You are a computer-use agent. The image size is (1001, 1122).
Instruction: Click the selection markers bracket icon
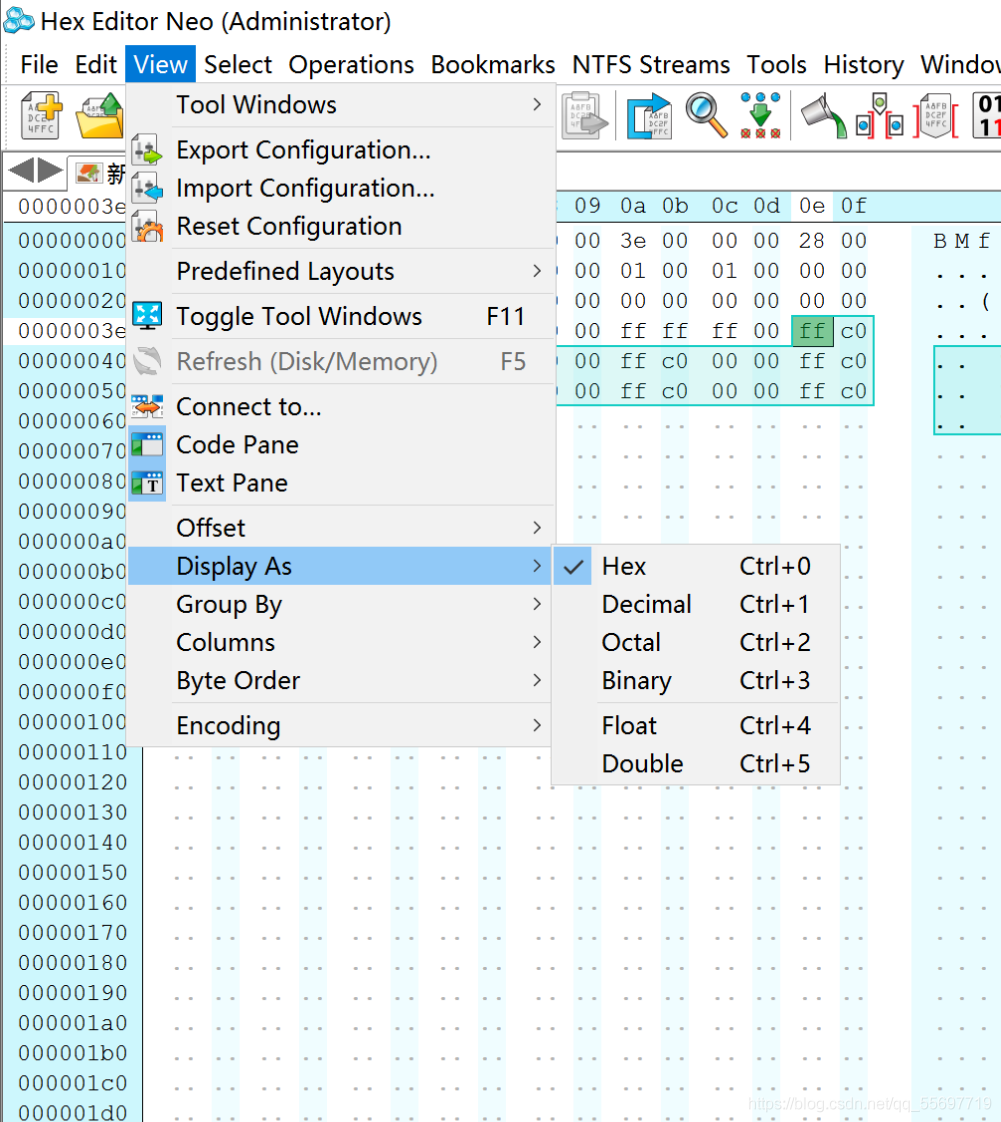point(880,115)
